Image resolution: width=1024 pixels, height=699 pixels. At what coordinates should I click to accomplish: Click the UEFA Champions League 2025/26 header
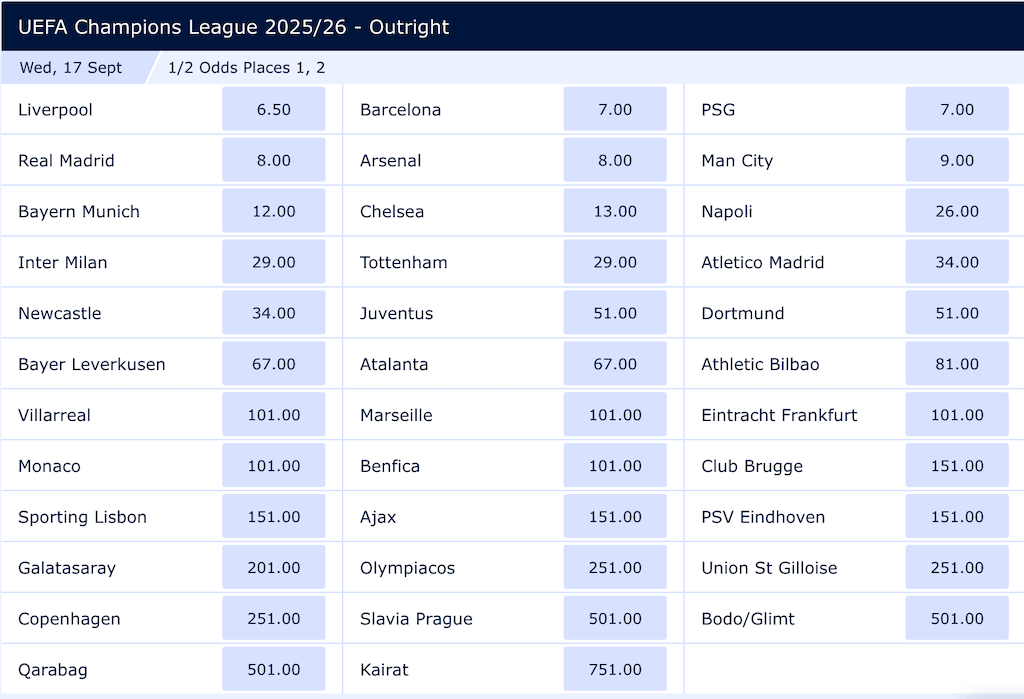[232, 27]
